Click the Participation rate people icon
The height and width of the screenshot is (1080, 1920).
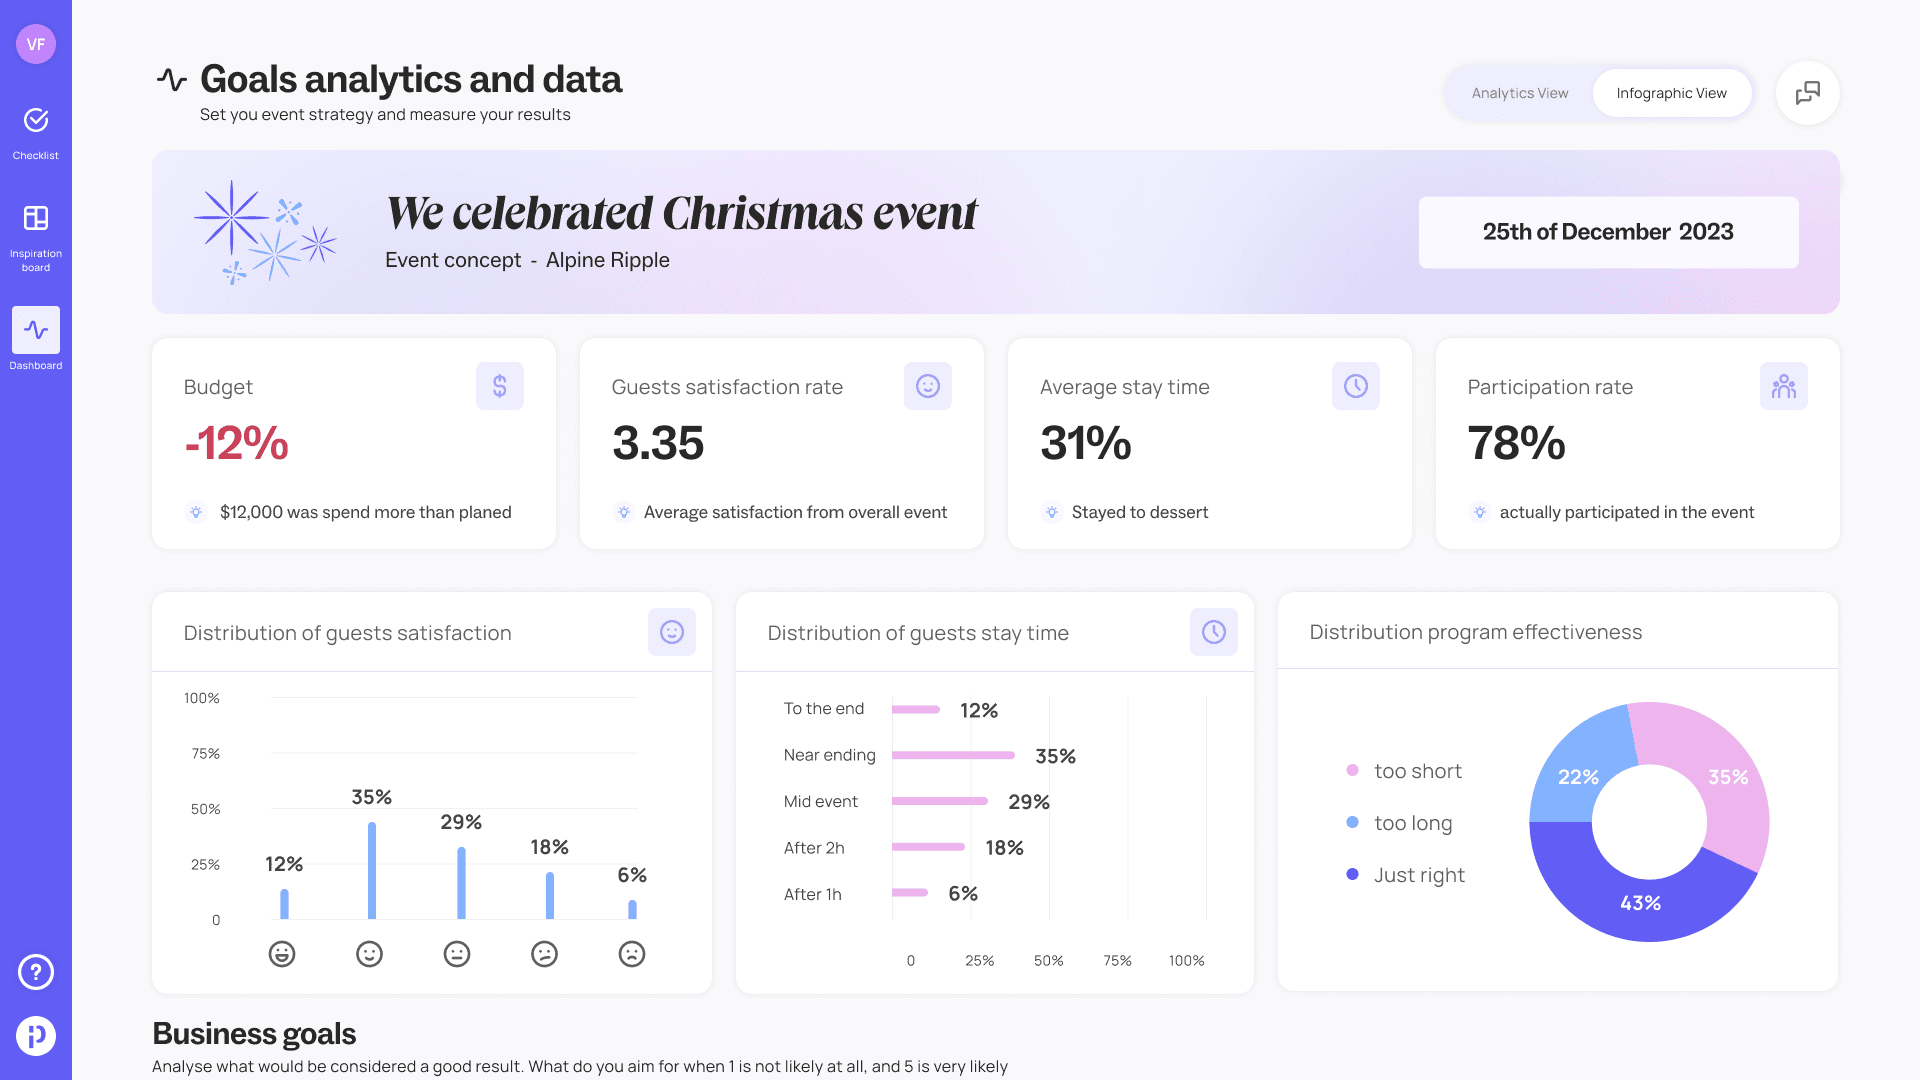click(1783, 386)
